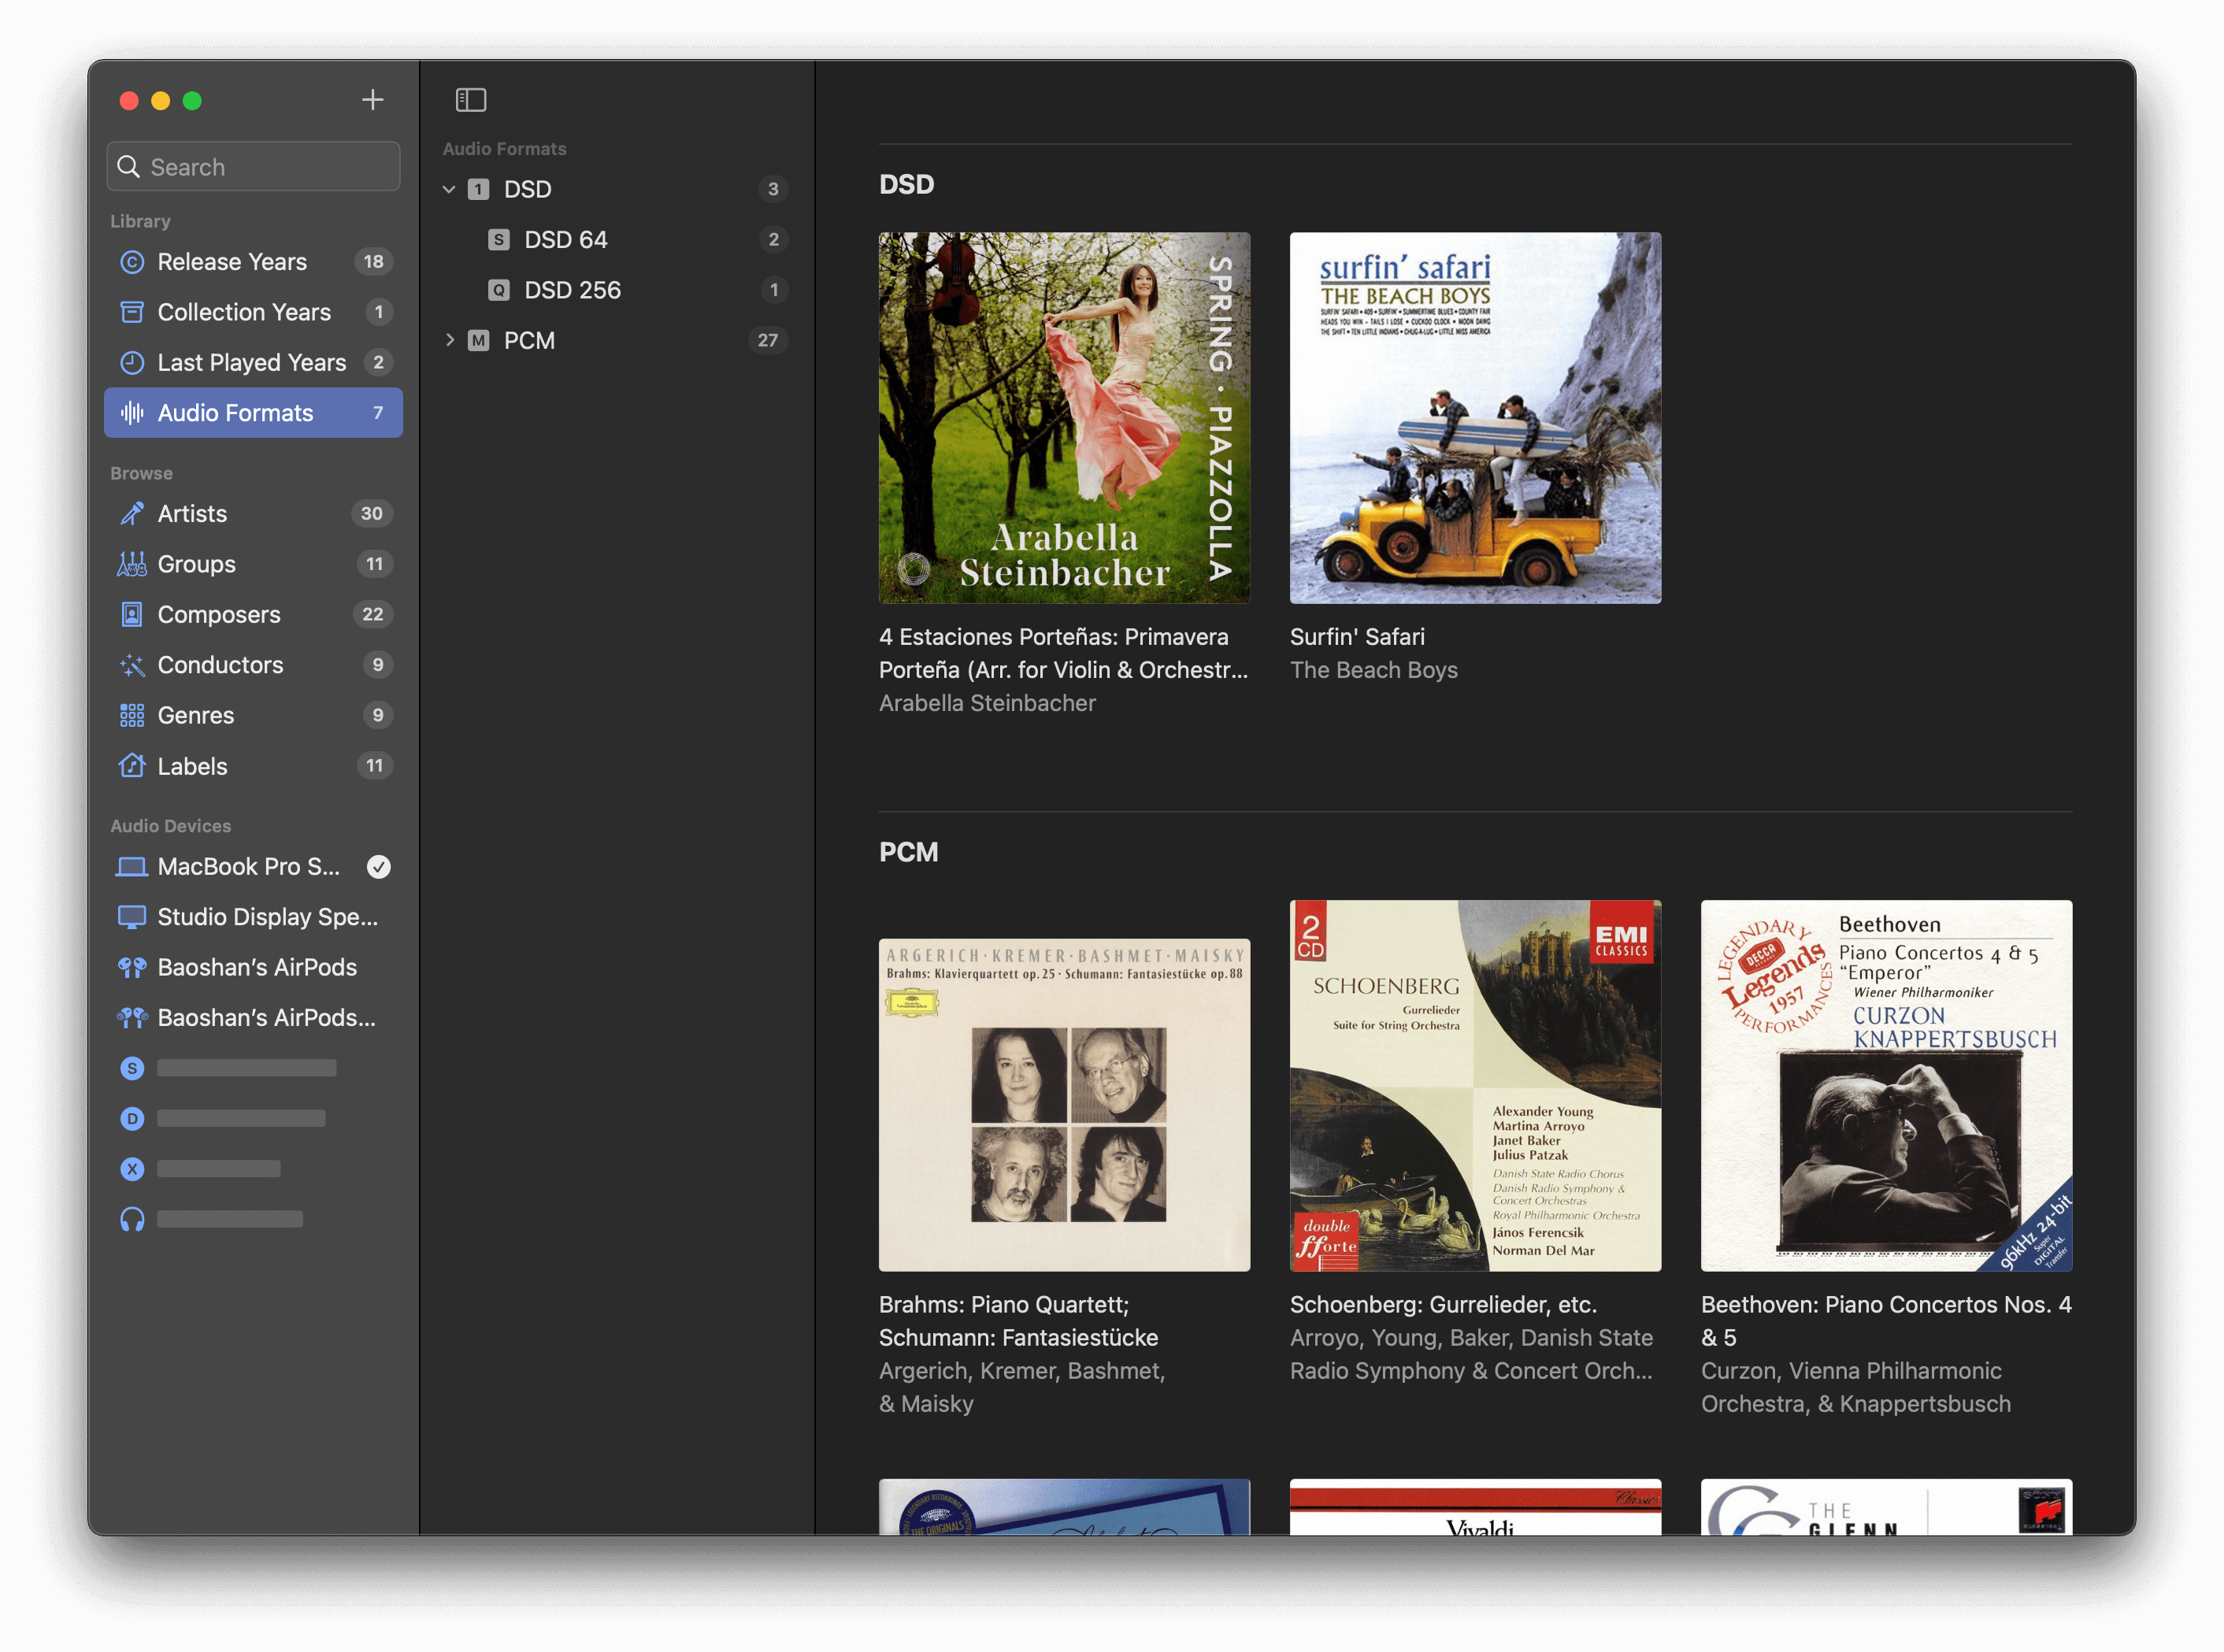This screenshot has width=2224, height=1652.
Task: Open Collection Years in Library
Action: point(243,312)
